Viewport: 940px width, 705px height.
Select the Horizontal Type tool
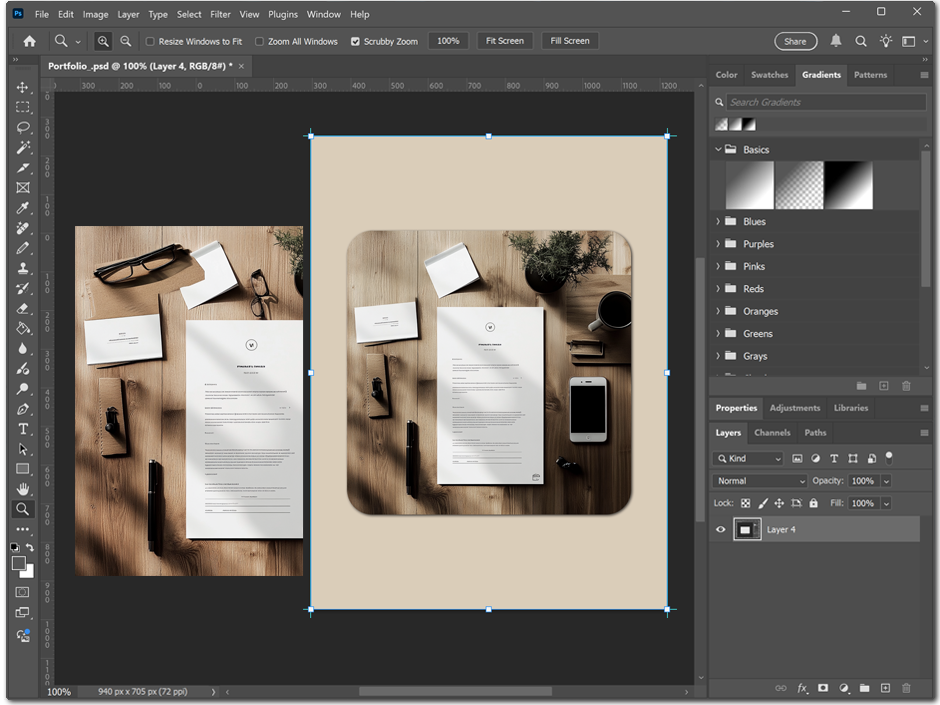22,429
